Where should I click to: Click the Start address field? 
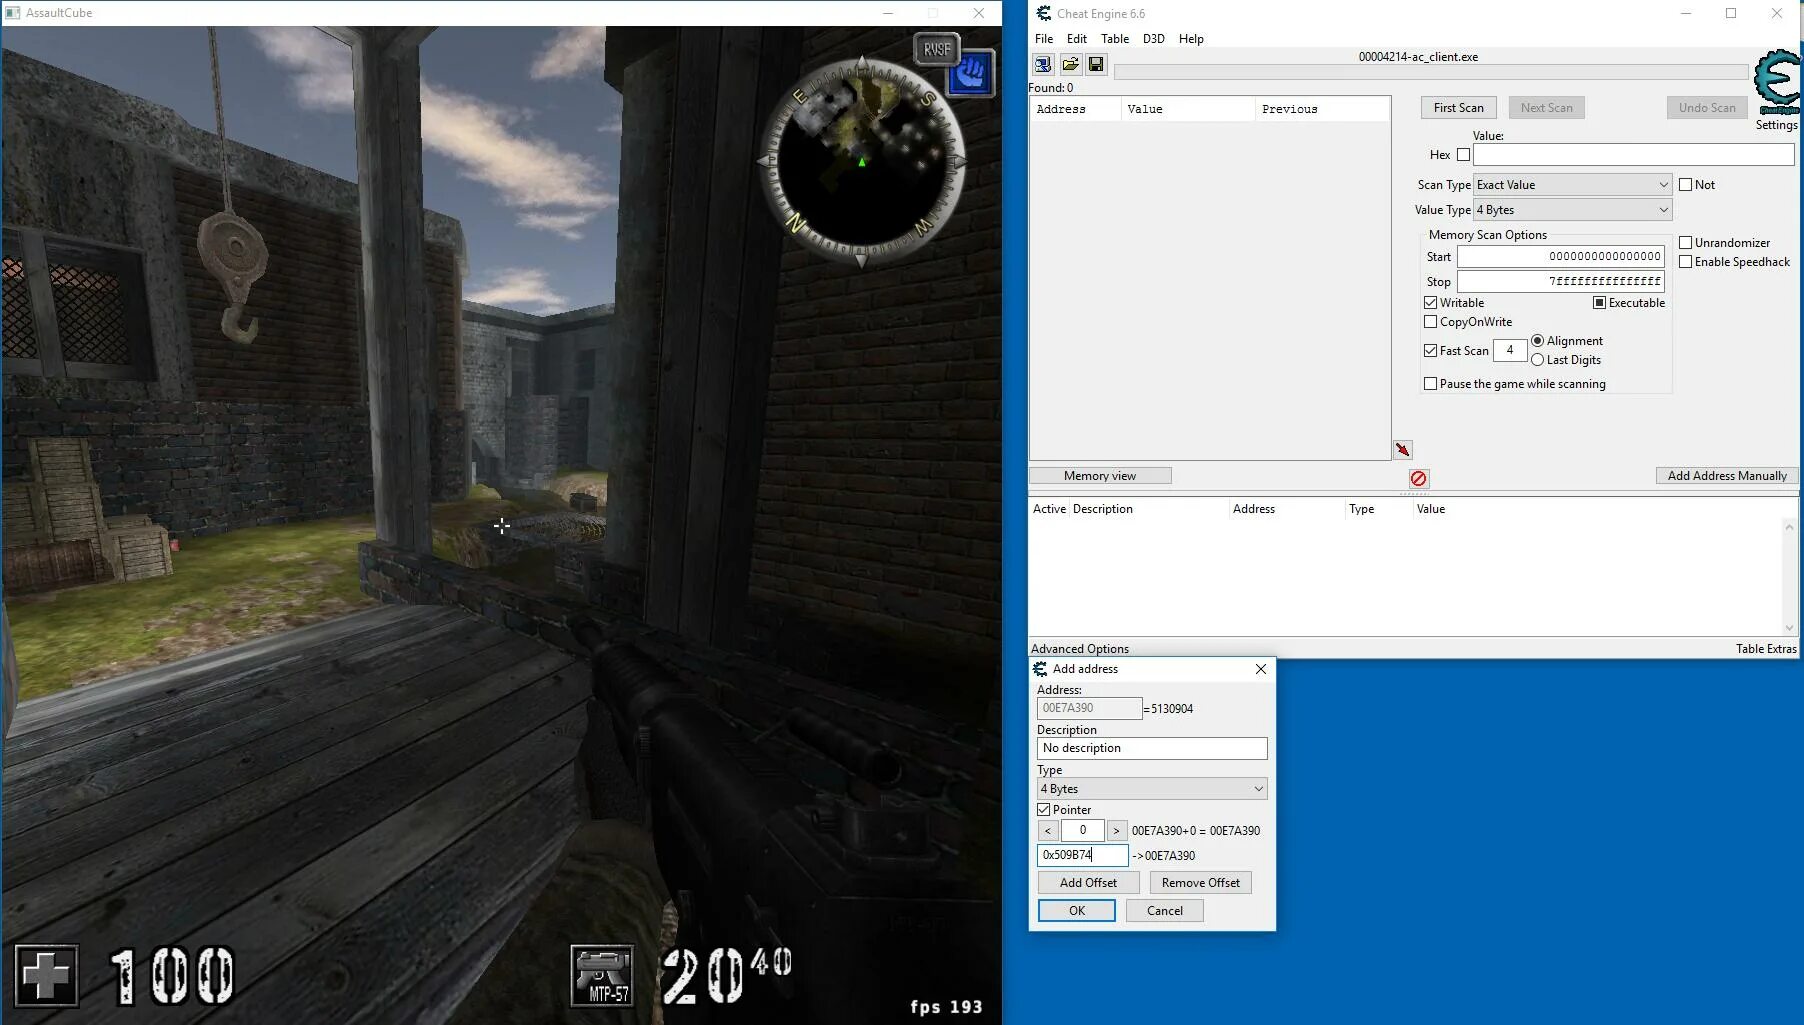click(x=1560, y=257)
